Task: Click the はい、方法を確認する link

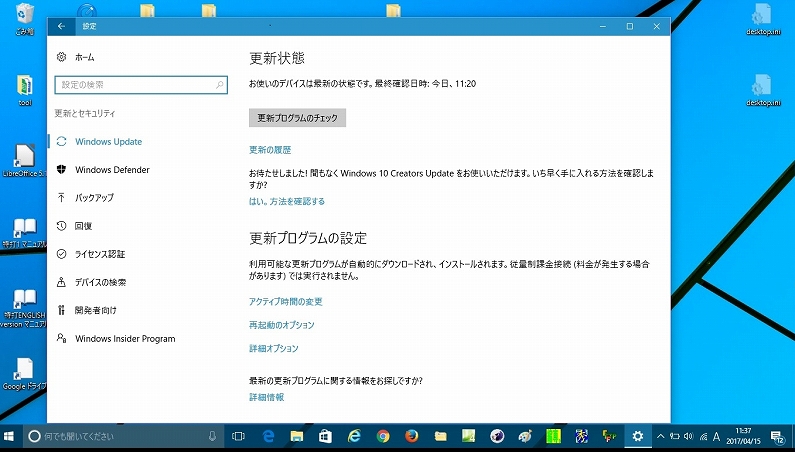Action: (286, 201)
